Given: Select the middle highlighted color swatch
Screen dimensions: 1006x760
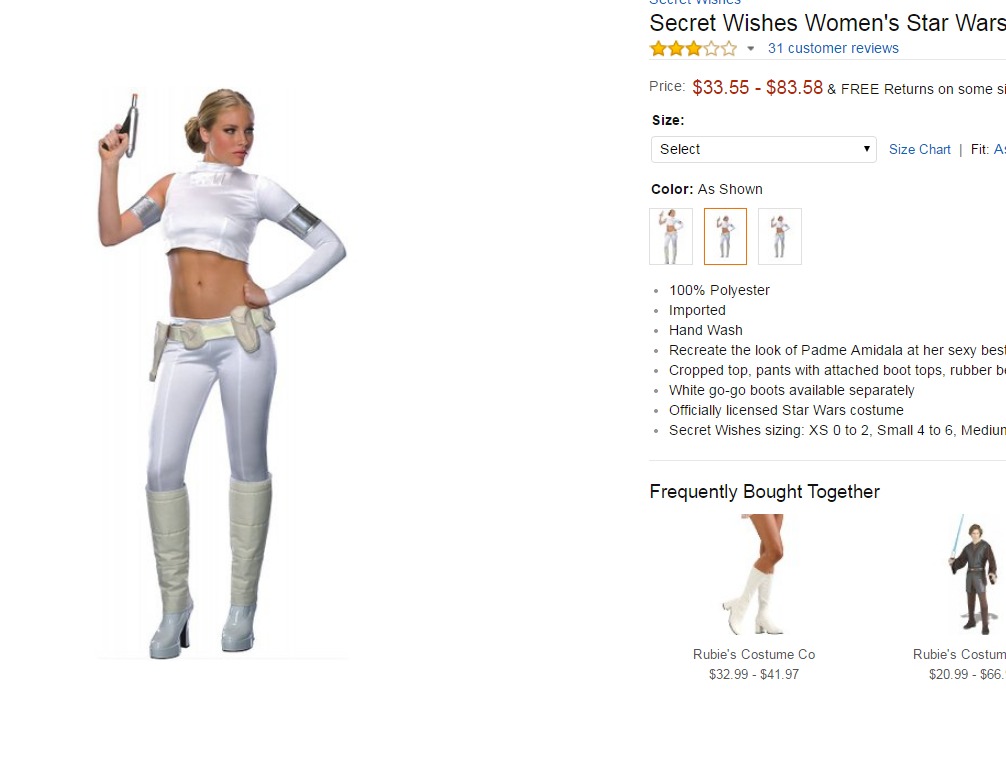Looking at the screenshot, I should [726, 236].
